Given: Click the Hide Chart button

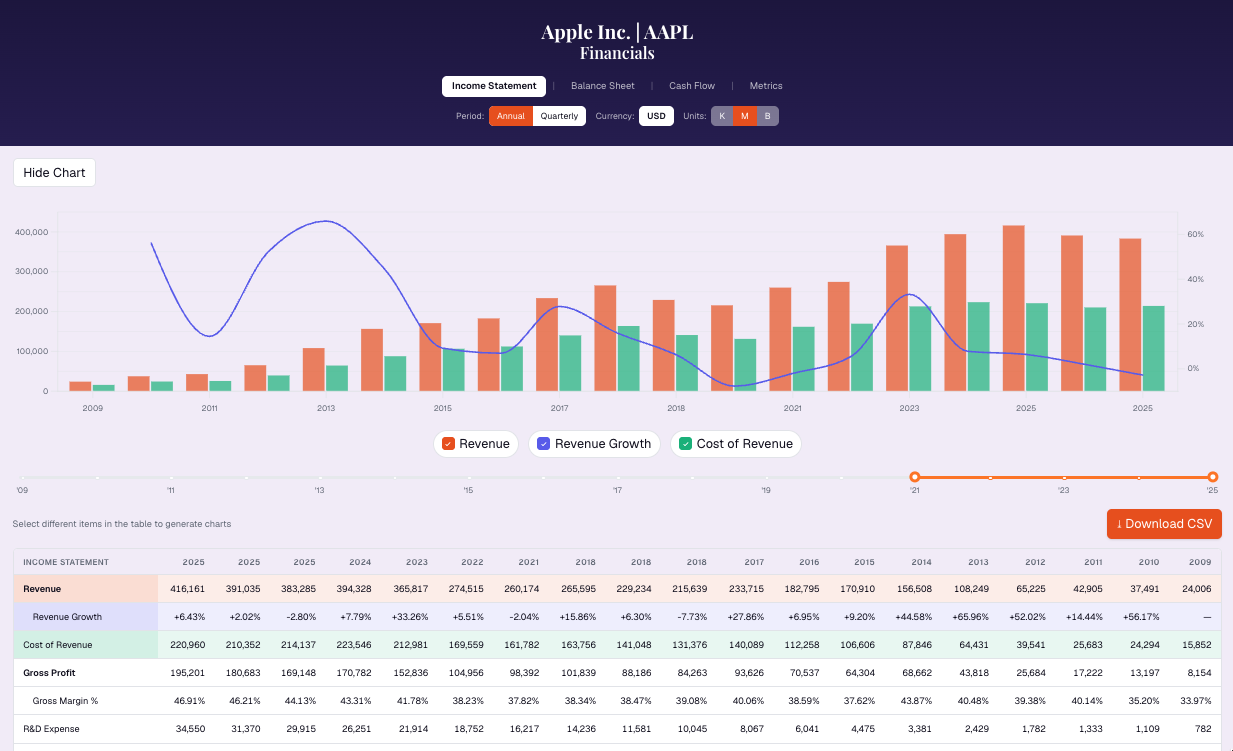Looking at the screenshot, I should (55, 173).
